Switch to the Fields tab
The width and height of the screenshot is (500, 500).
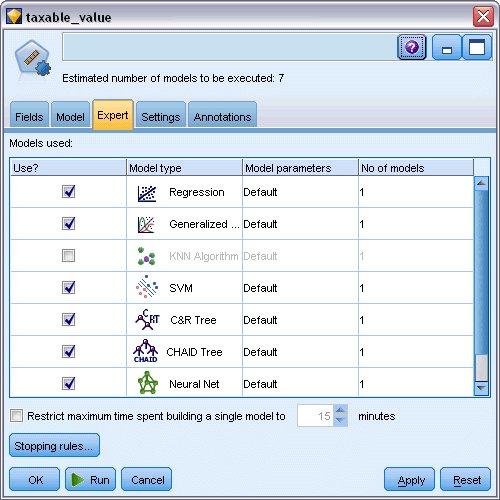(29, 115)
